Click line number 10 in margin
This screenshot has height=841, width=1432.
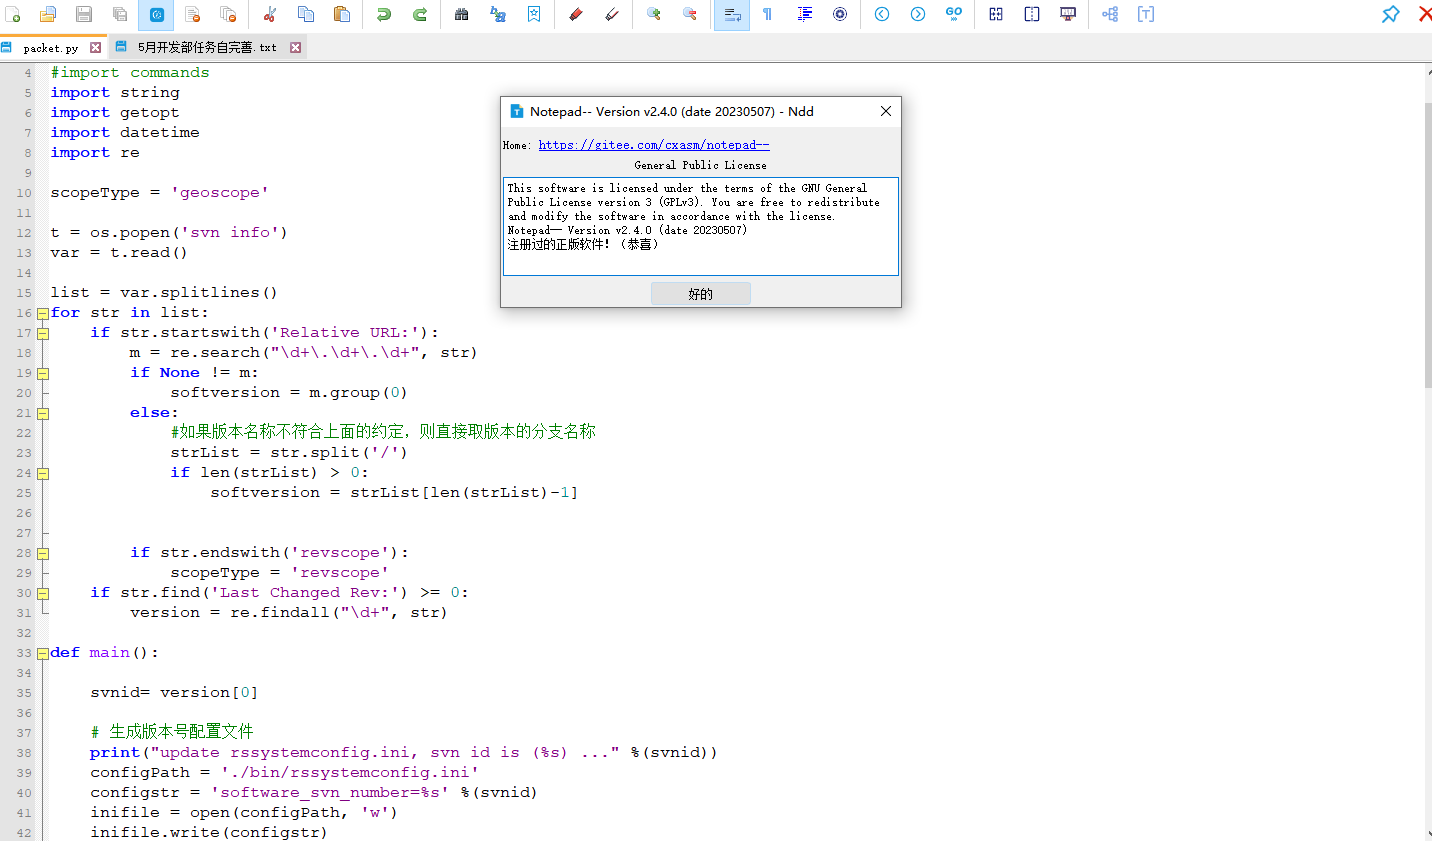[24, 193]
